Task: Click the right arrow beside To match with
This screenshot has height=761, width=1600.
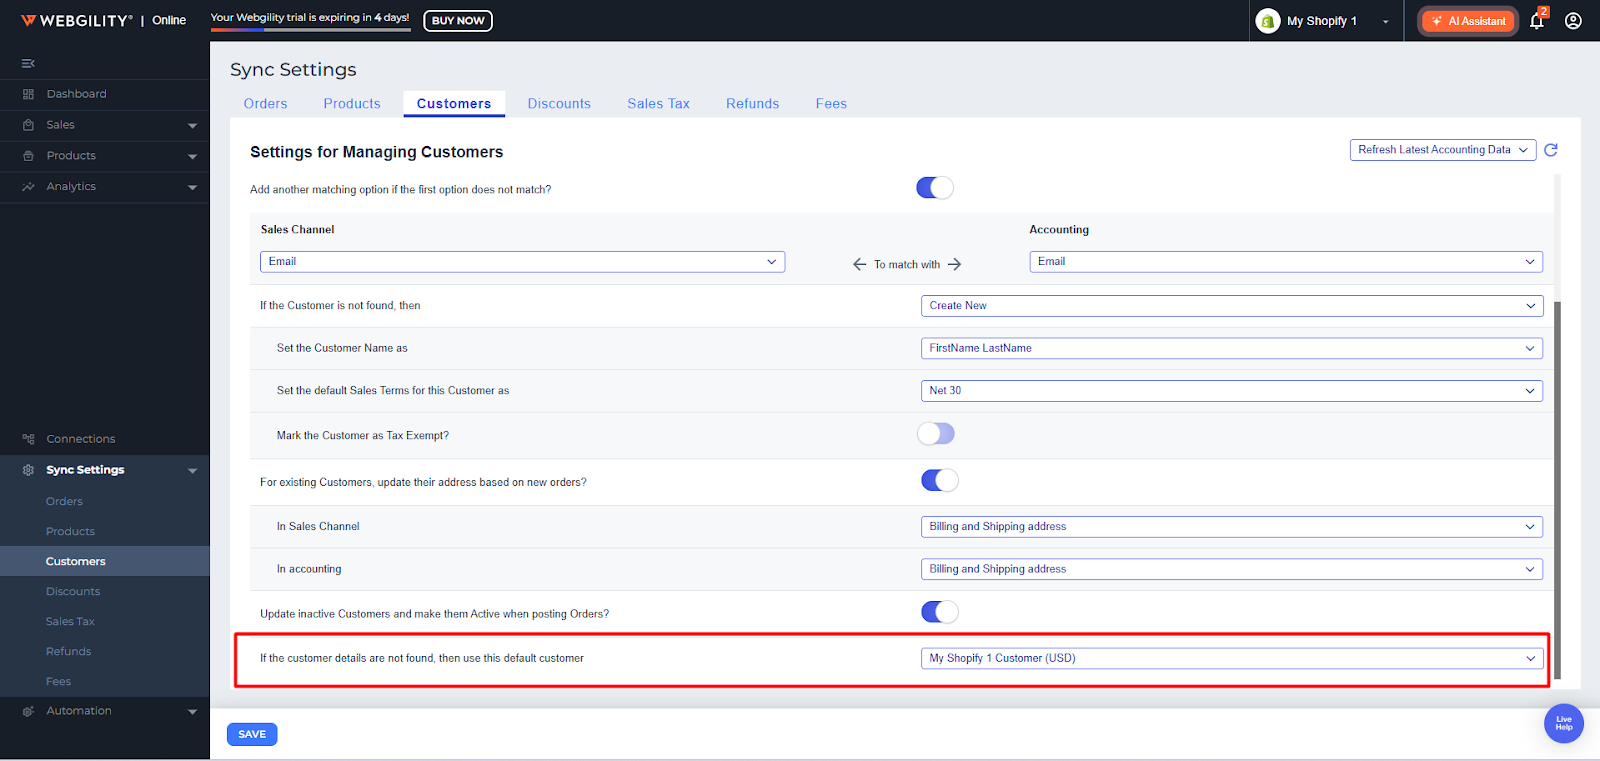Action: 954,264
